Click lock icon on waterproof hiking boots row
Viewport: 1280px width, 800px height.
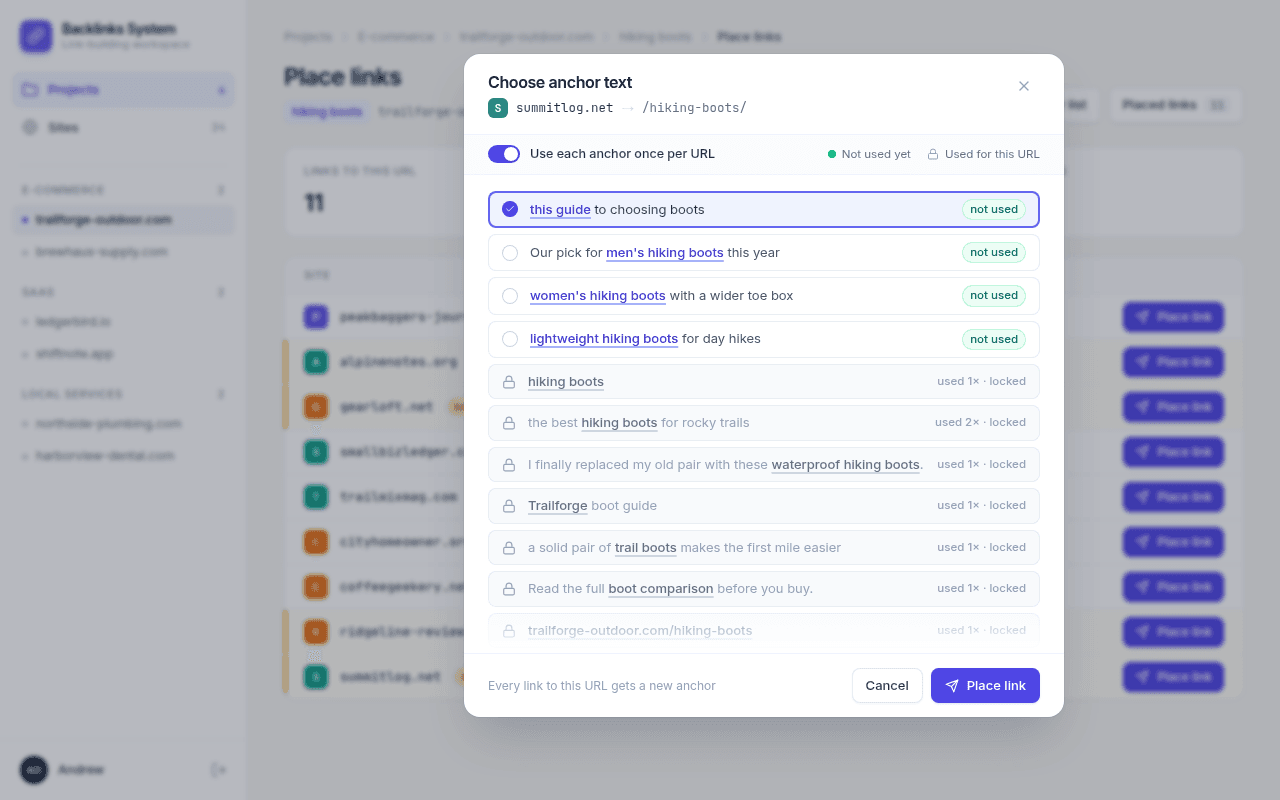[509, 465]
